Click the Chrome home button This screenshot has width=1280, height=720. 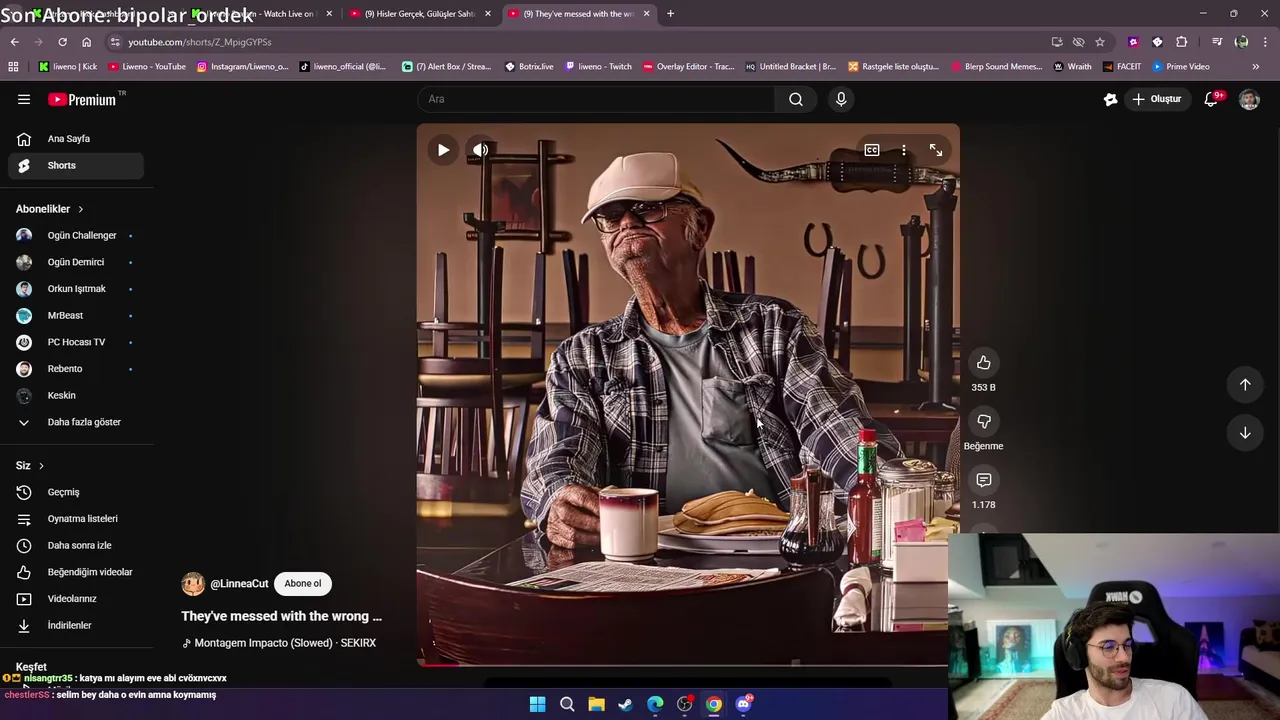coord(86,42)
